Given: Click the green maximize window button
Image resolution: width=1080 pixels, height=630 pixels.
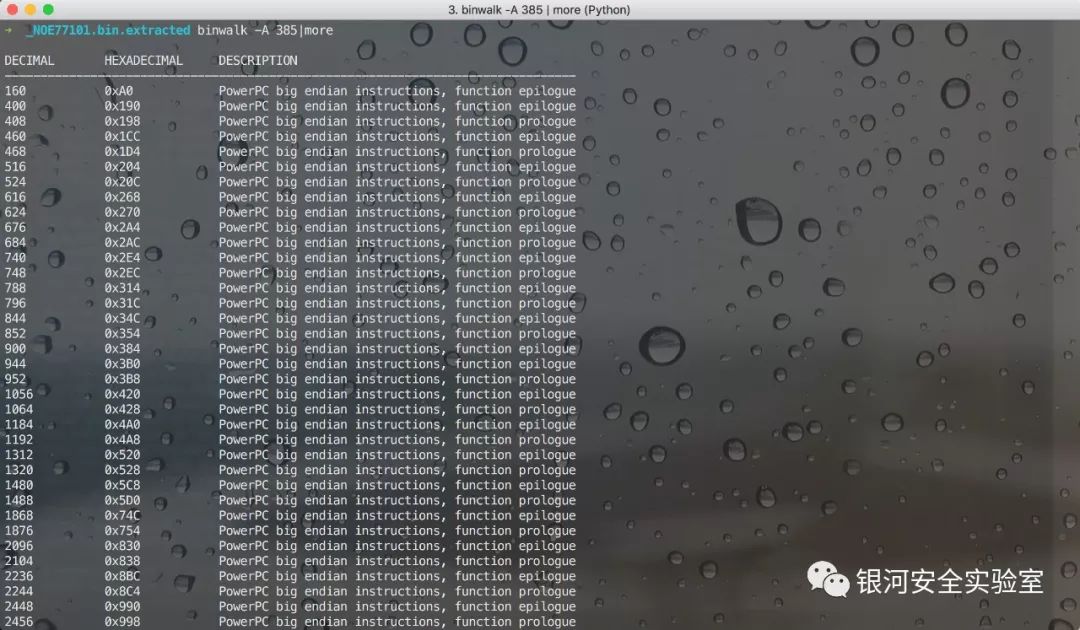Looking at the screenshot, I should point(48,9).
